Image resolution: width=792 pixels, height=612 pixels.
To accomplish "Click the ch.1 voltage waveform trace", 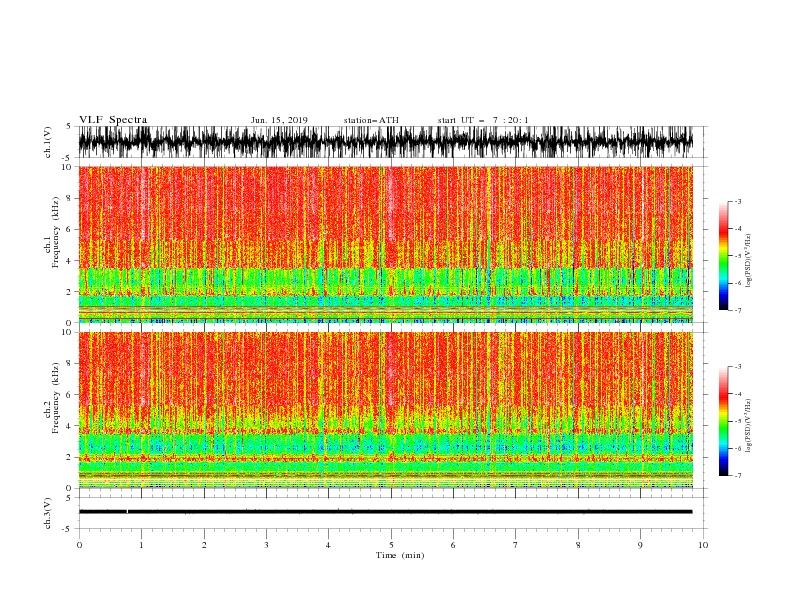I will click(x=385, y=142).
